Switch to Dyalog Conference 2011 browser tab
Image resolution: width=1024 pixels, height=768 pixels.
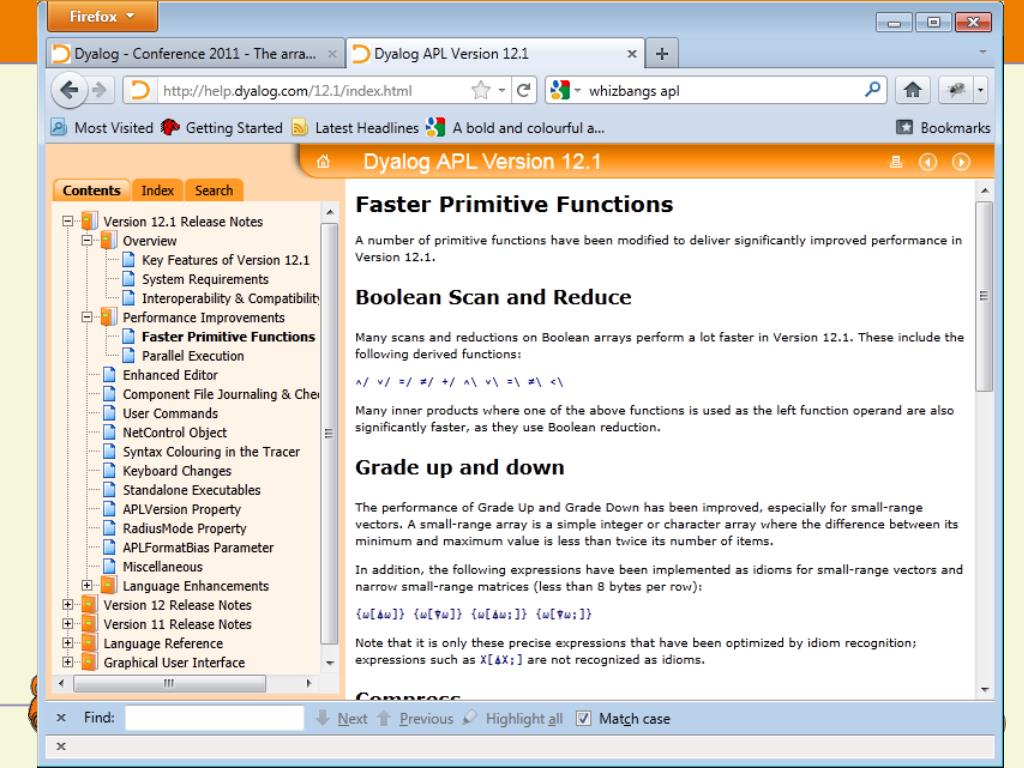point(195,54)
